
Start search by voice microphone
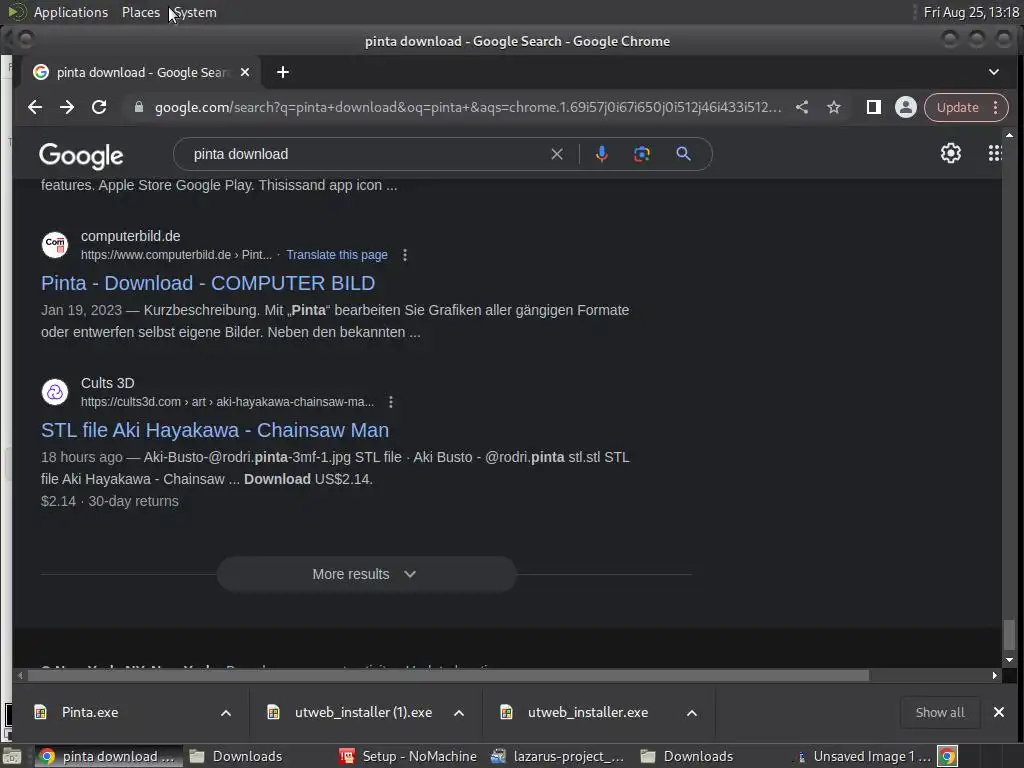(601, 154)
